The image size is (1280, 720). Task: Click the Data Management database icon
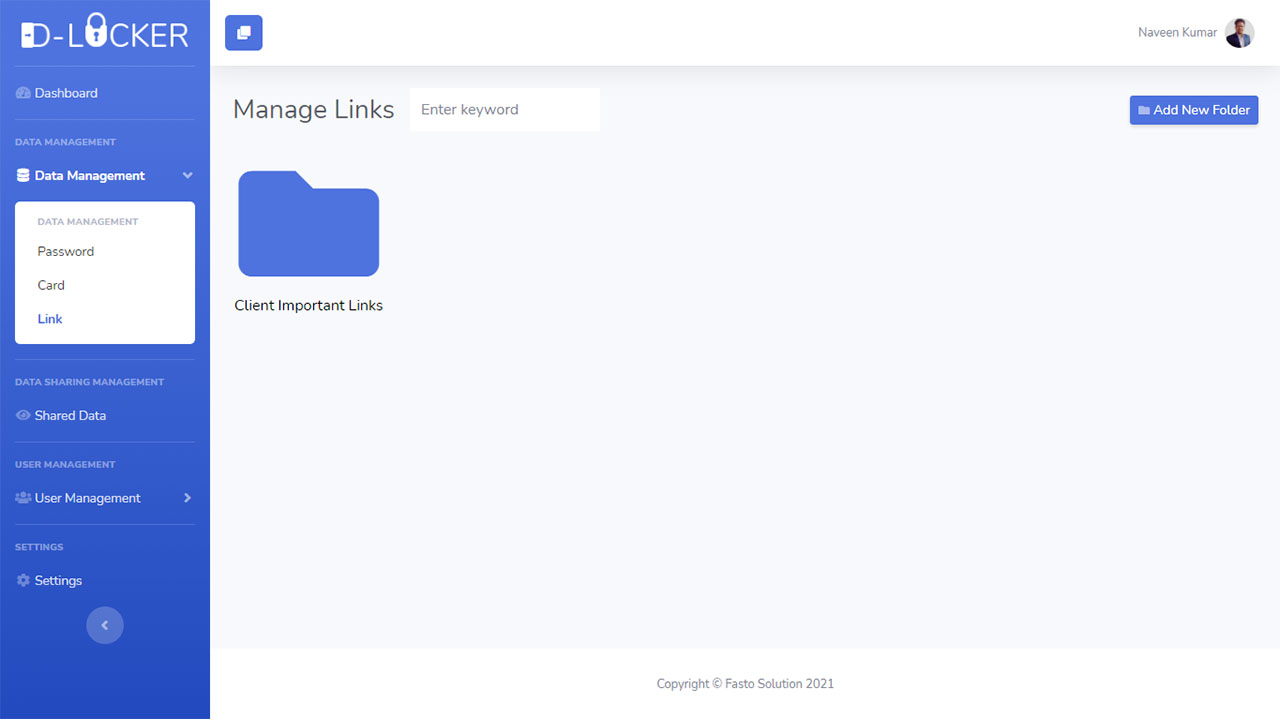pyautogui.click(x=23, y=176)
